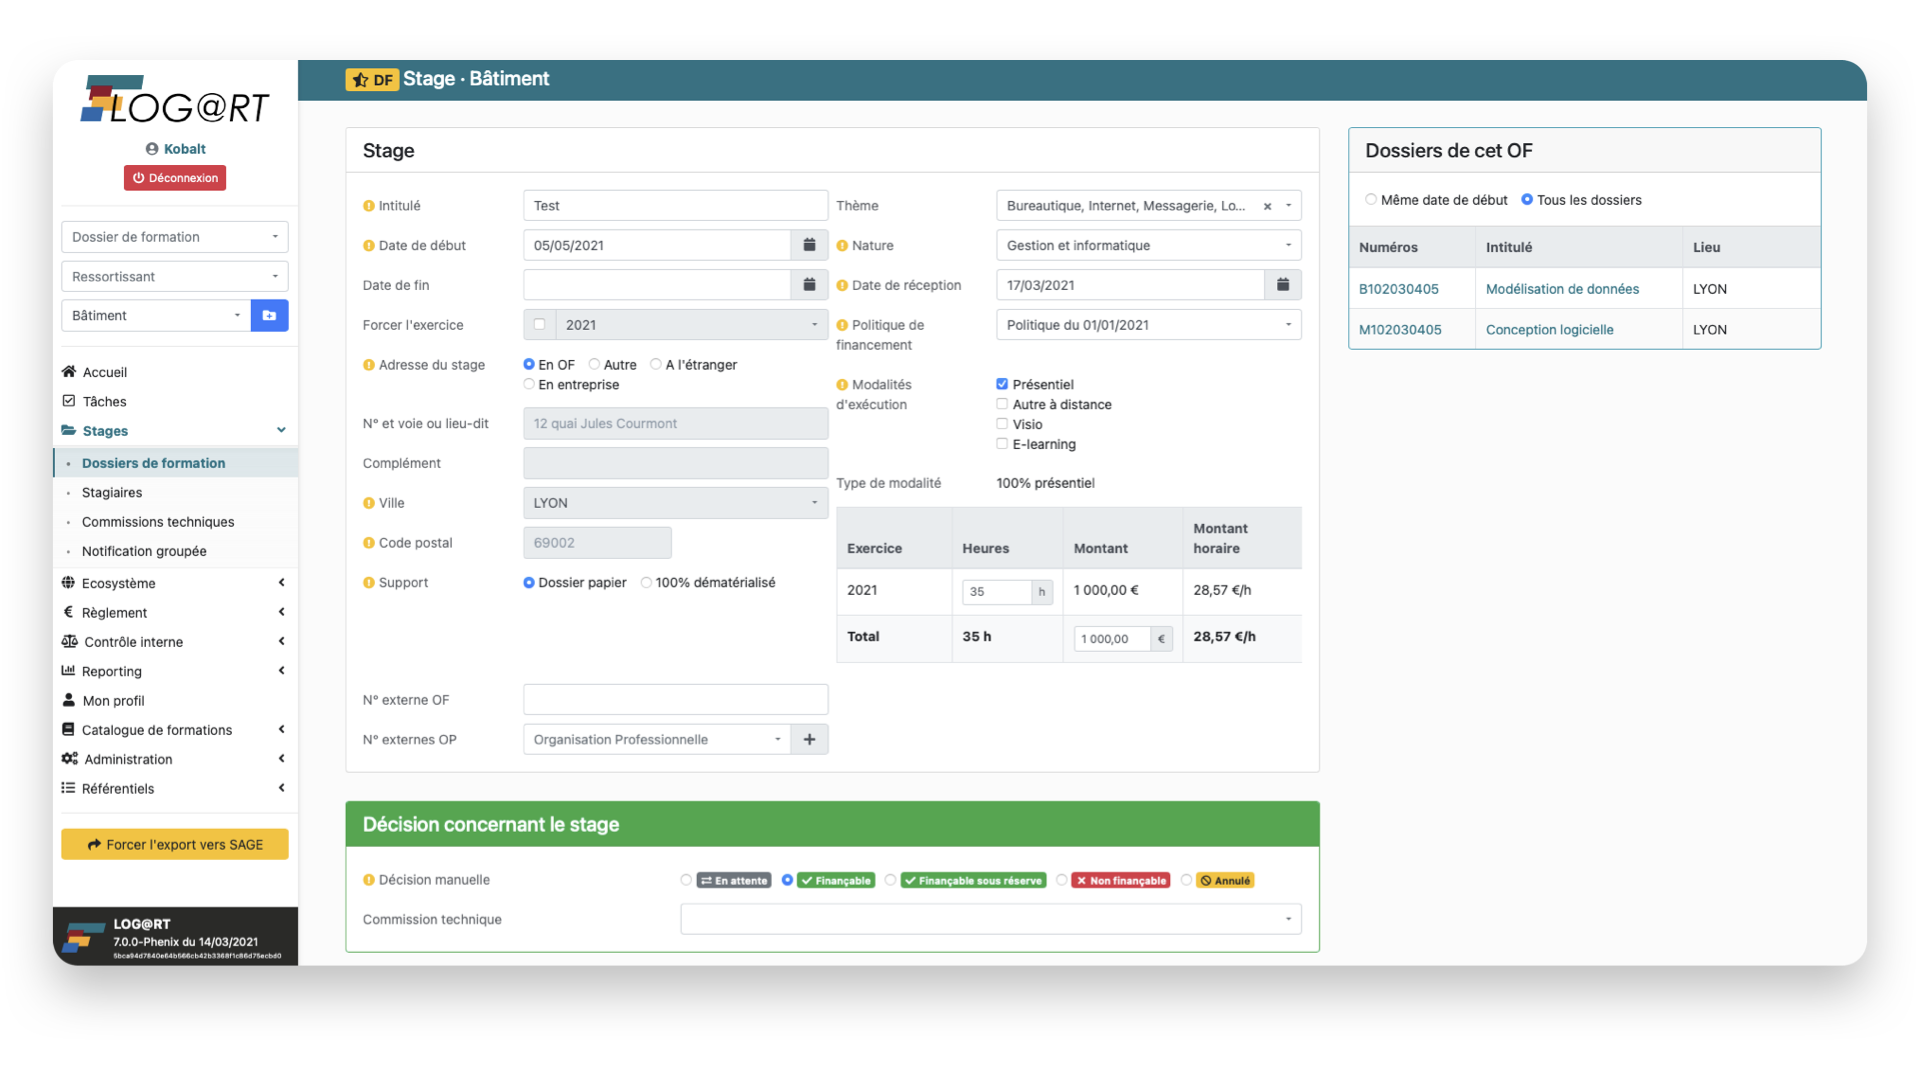Open Stagiaires in the sidebar menu
The height and width of the screenshot is (1080, 1920).
click(112, 492)
